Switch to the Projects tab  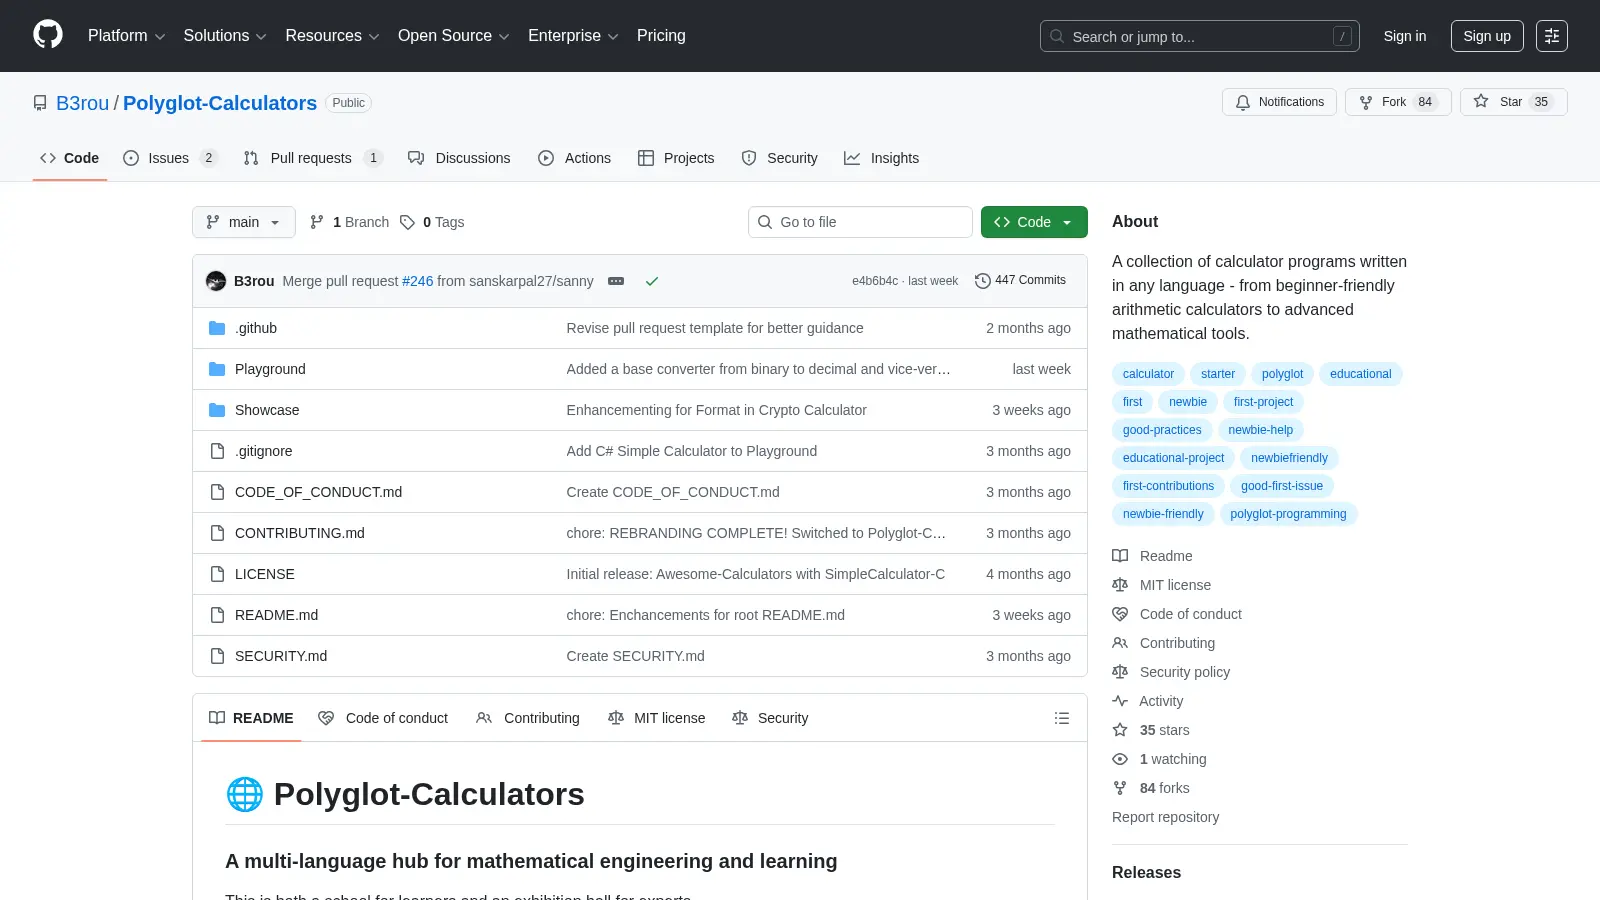click(x=676, y=158)
